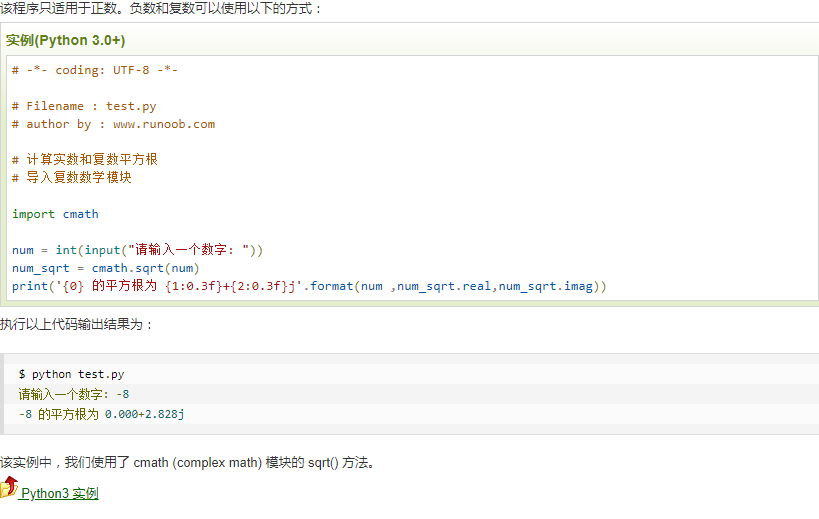Click the "实例(Python 3.0+)" heading
Screen dimensions: 819x519
[x=66, y=40]
